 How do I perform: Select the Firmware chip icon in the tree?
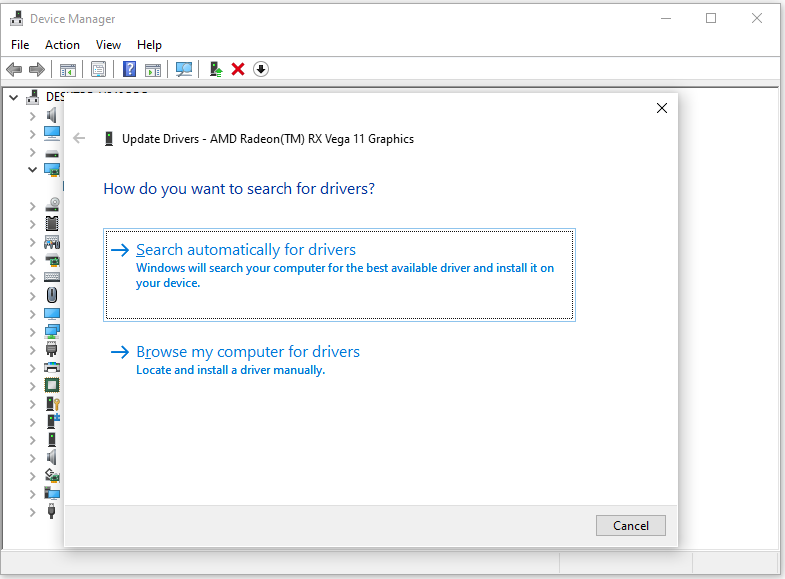click(x=52, y=223)
